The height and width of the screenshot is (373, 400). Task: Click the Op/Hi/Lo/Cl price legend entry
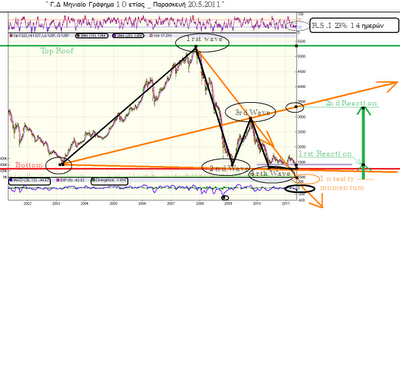click(40, 35)
